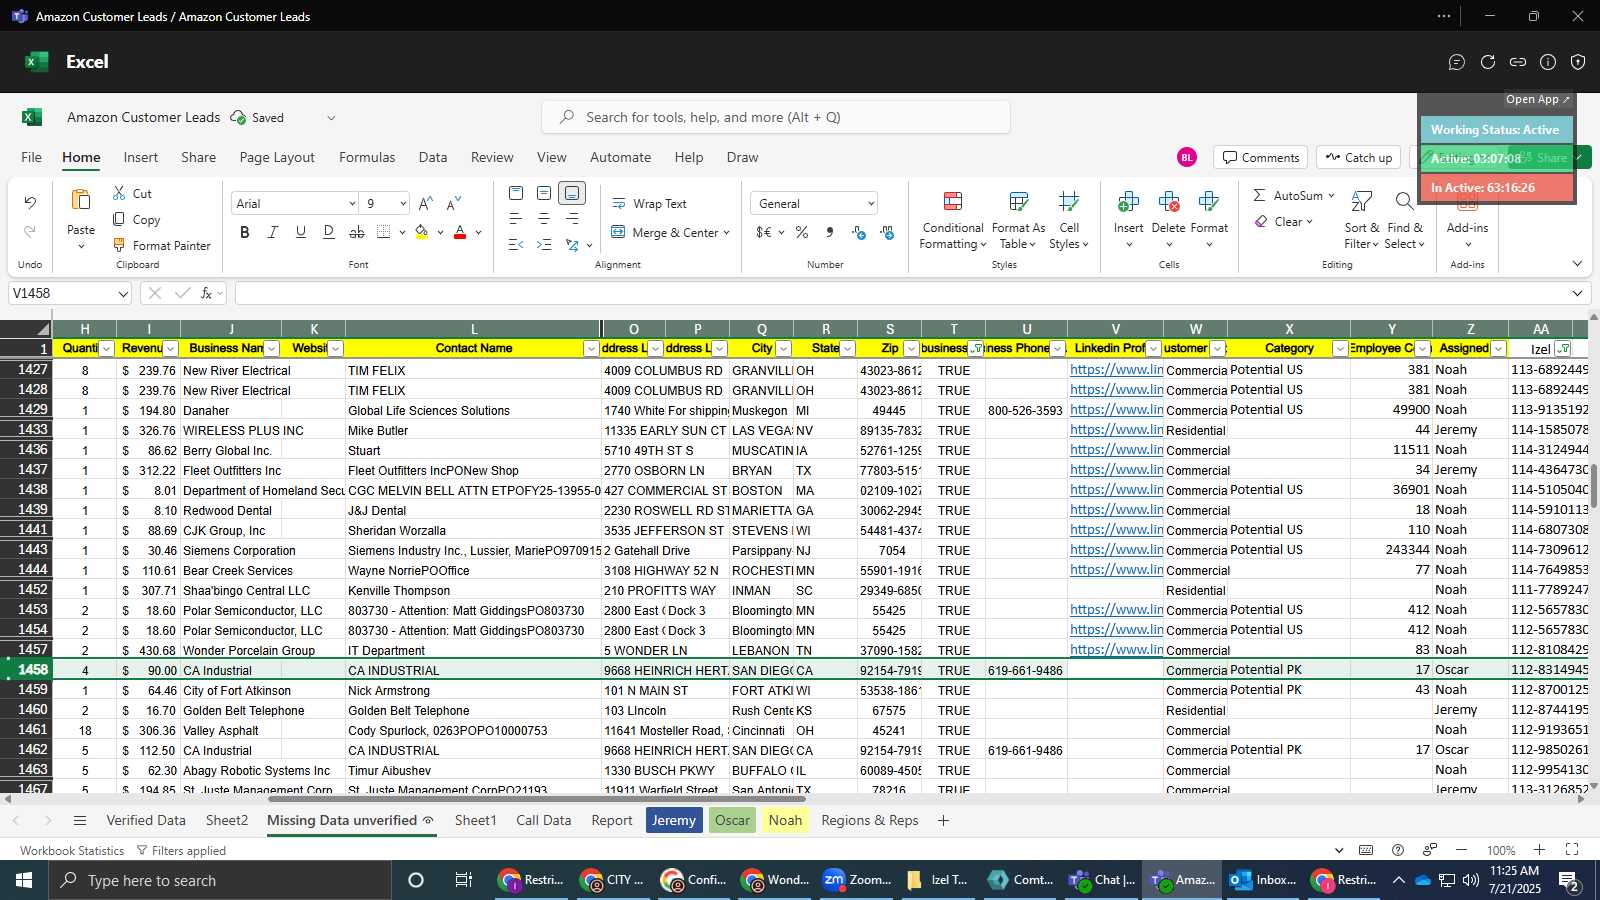Copy the selection to clipboard
The width and height of the screenshot is (1600, 900).
pos(136,219)
